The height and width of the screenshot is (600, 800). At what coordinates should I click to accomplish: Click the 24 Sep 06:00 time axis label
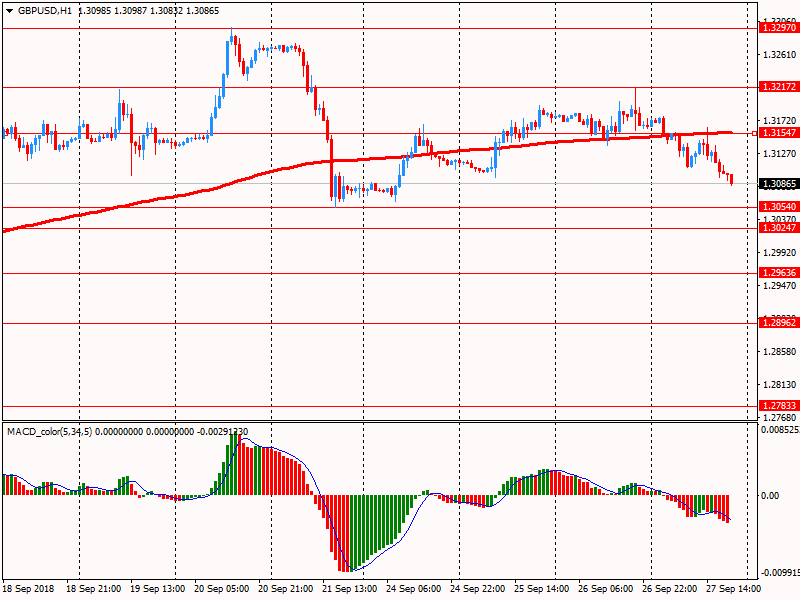coord(413,589)
